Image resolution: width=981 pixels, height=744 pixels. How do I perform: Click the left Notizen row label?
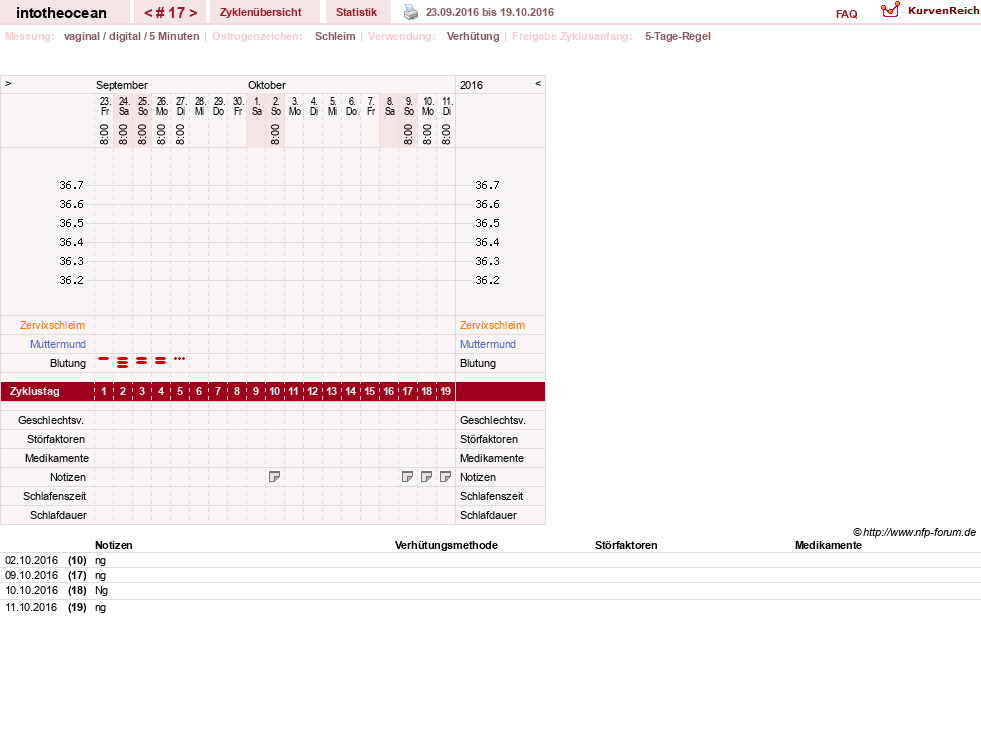(68, 477)
